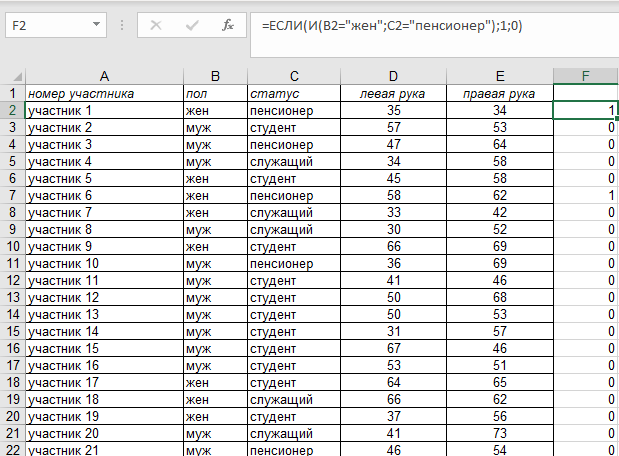Image resolution: width=619 pixels, height=456 pixels.
Task: Click the Cancel (X) icon in formula bar
Action: [x=156, y=25]
